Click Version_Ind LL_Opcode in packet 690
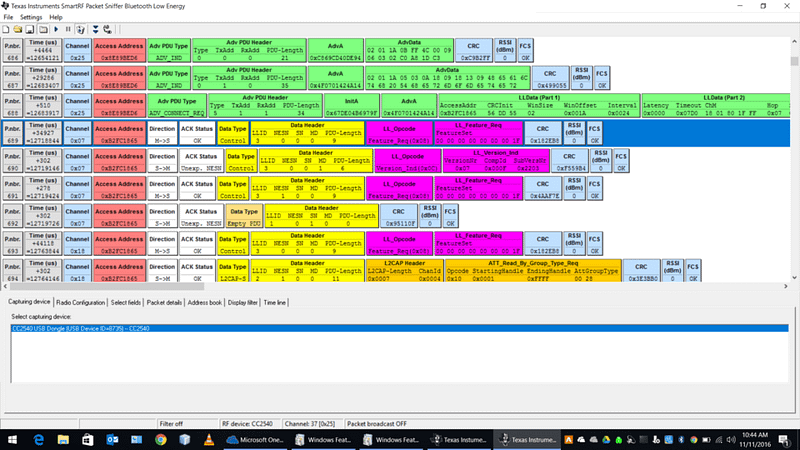The width and height of the screenshot is (800, 450). (408, 161)
